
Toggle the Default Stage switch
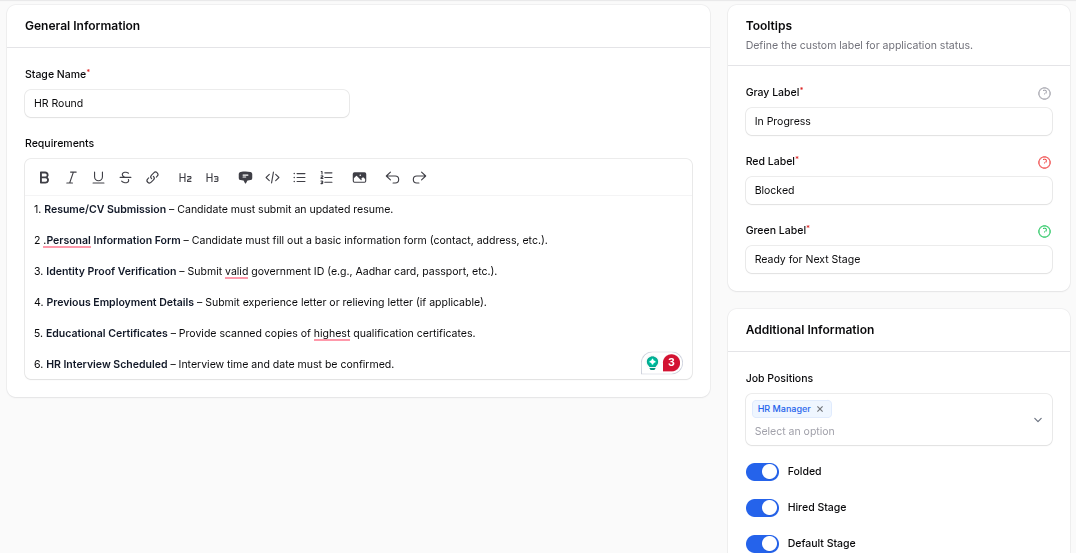click(762, 544)
